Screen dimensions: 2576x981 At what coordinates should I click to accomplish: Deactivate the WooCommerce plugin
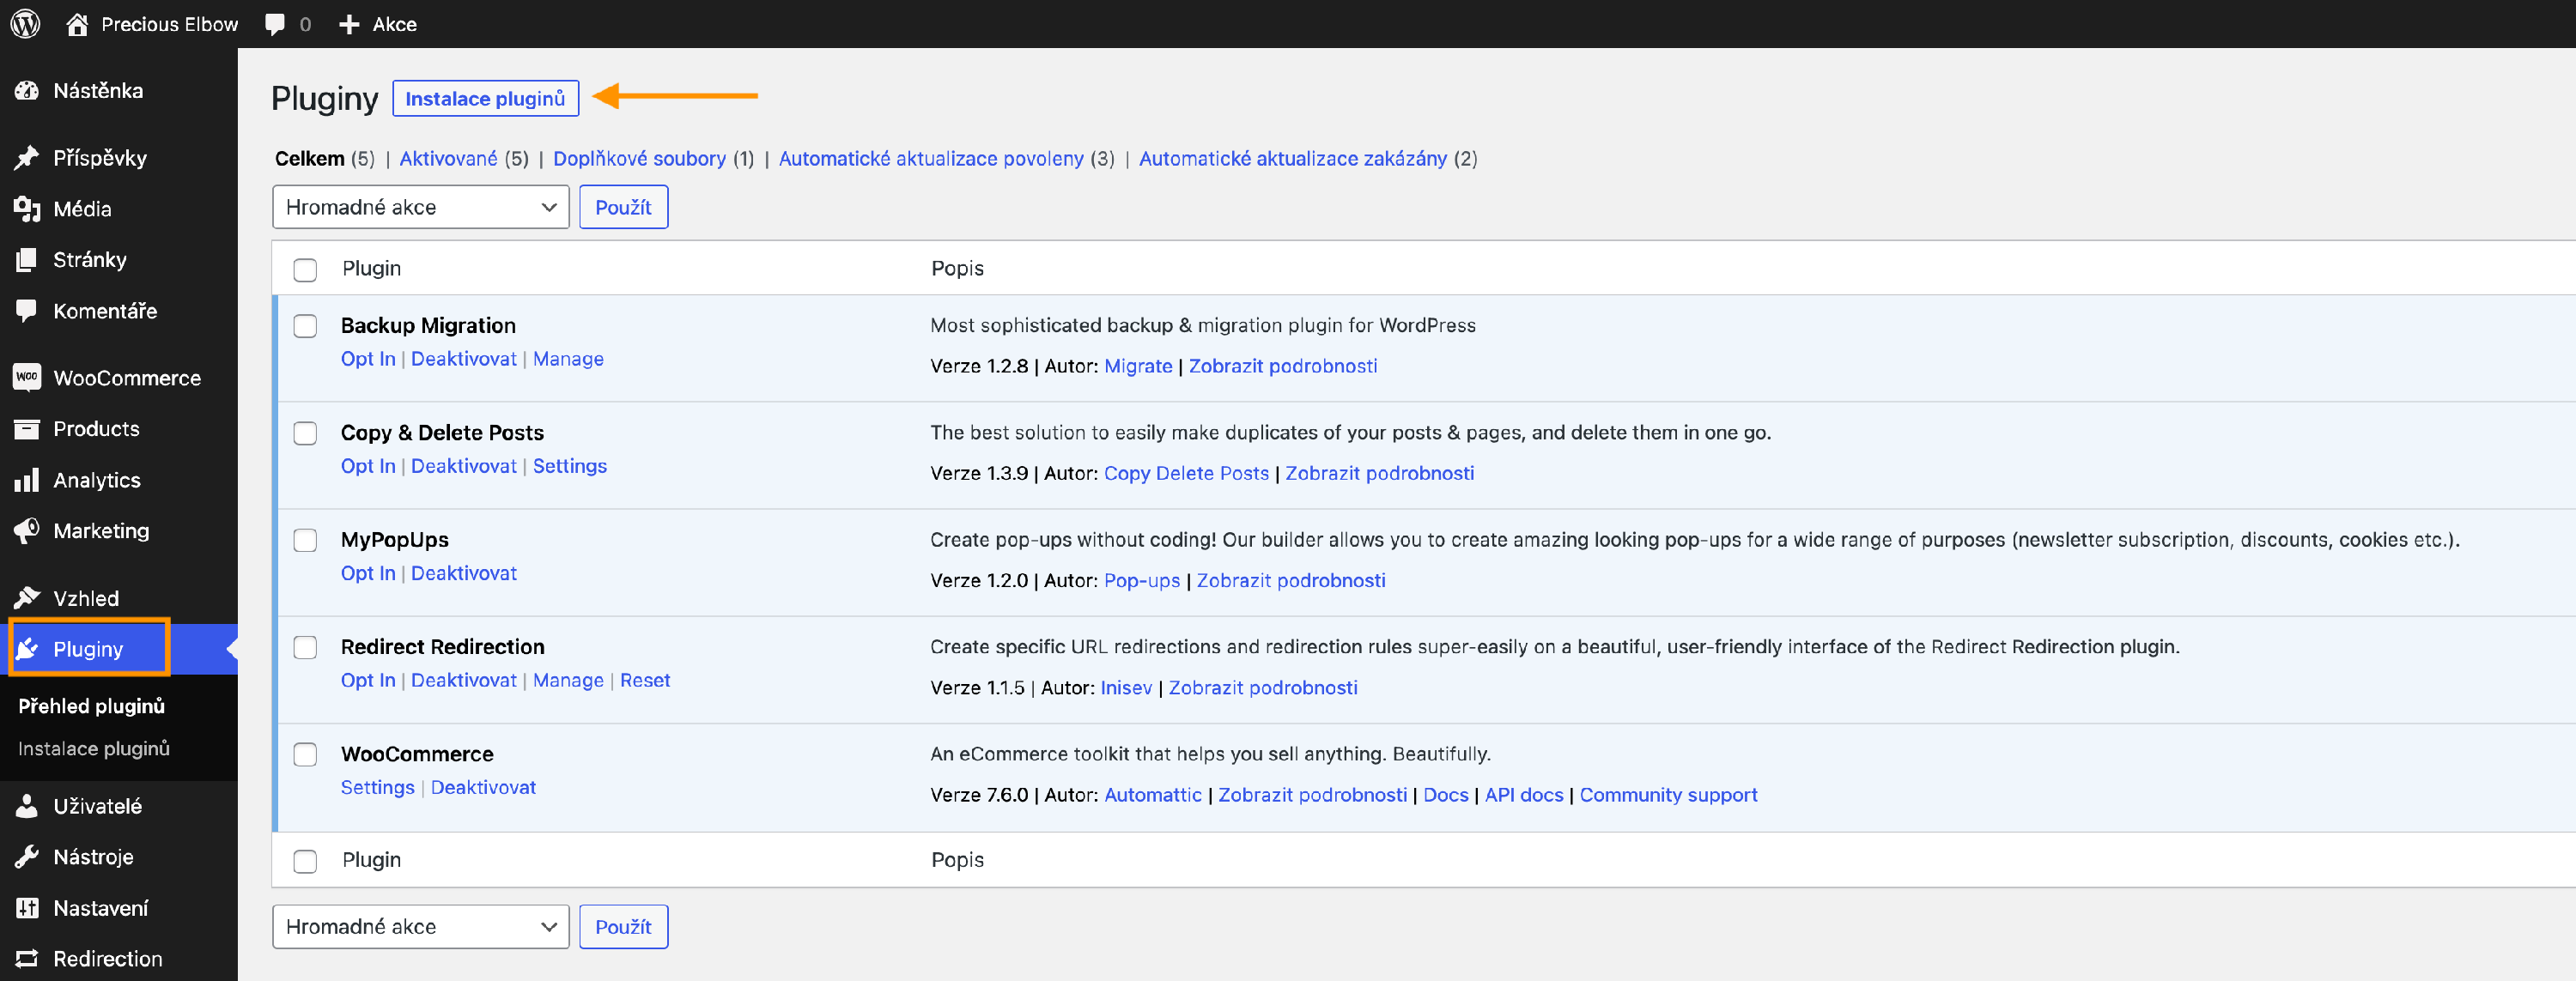click(x=483, y=787)
